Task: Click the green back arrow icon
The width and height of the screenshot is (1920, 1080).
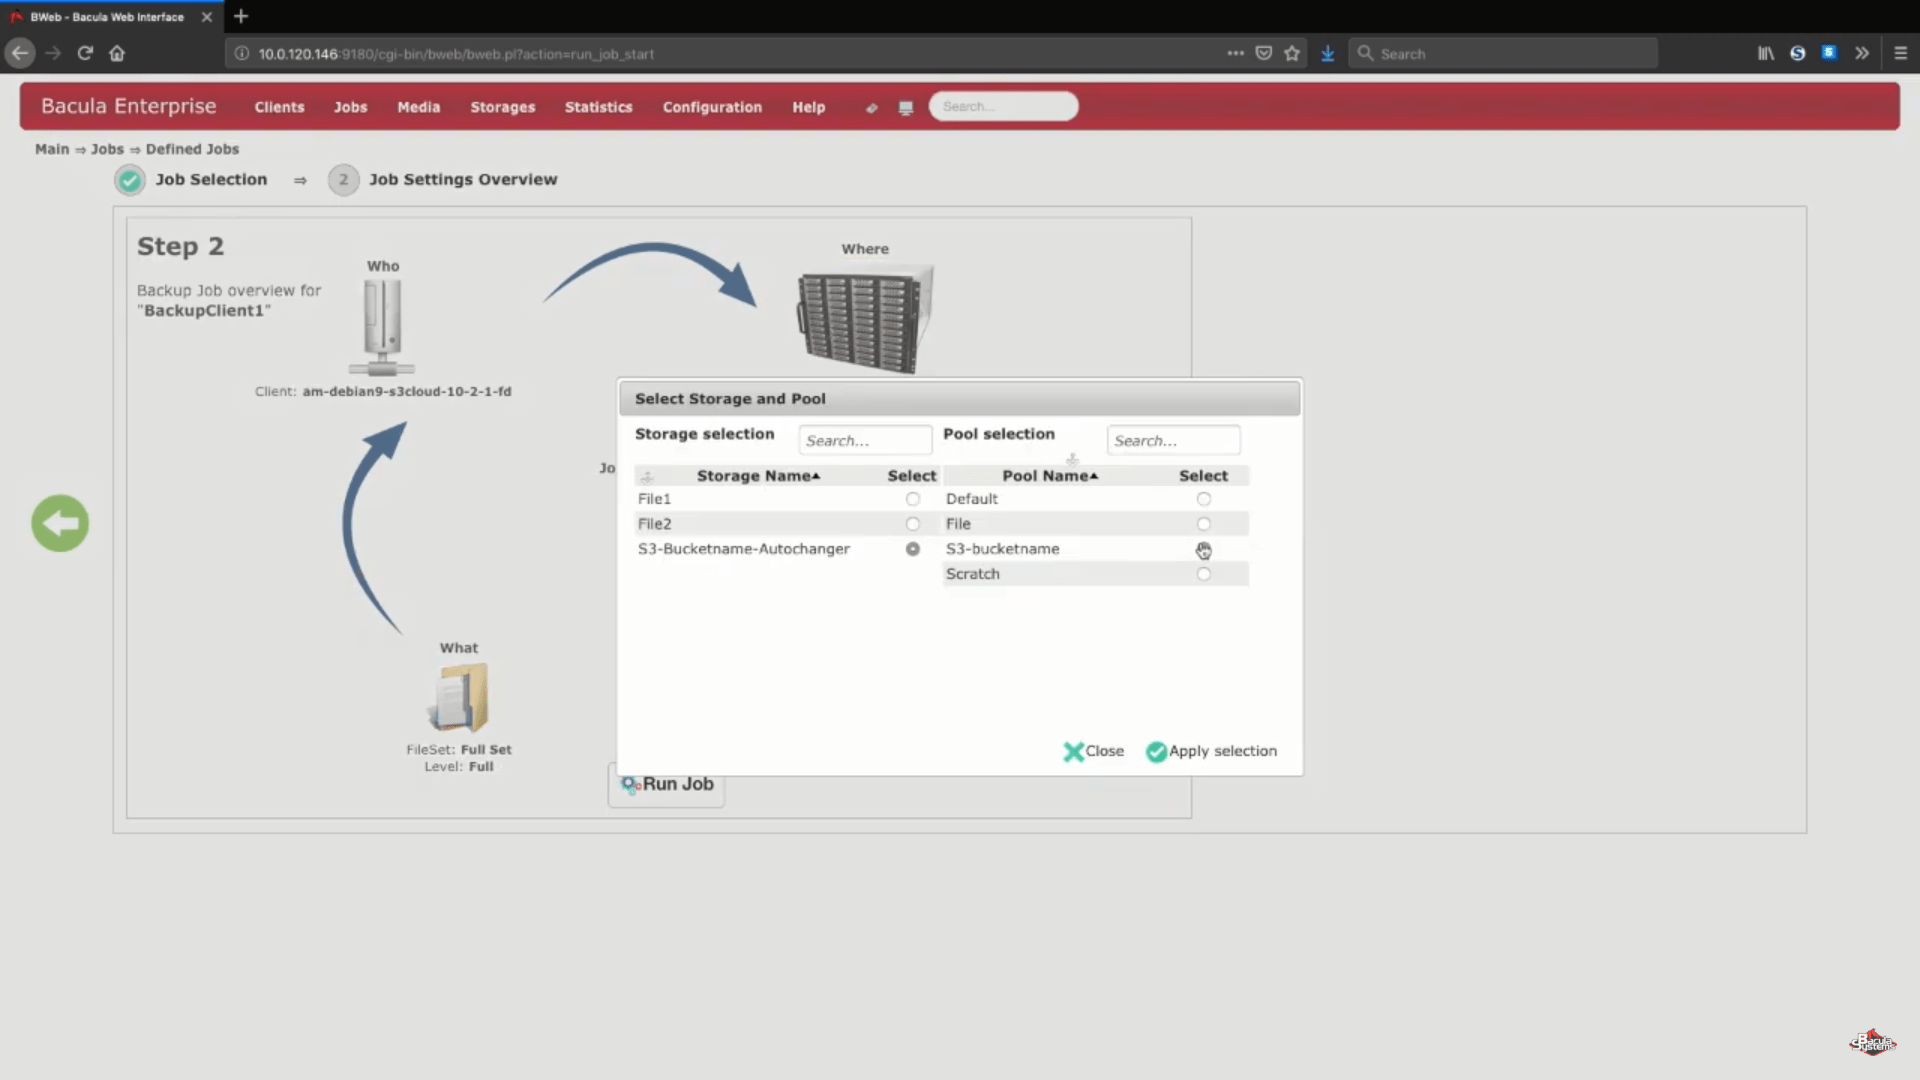Action: tap(60, 523)
